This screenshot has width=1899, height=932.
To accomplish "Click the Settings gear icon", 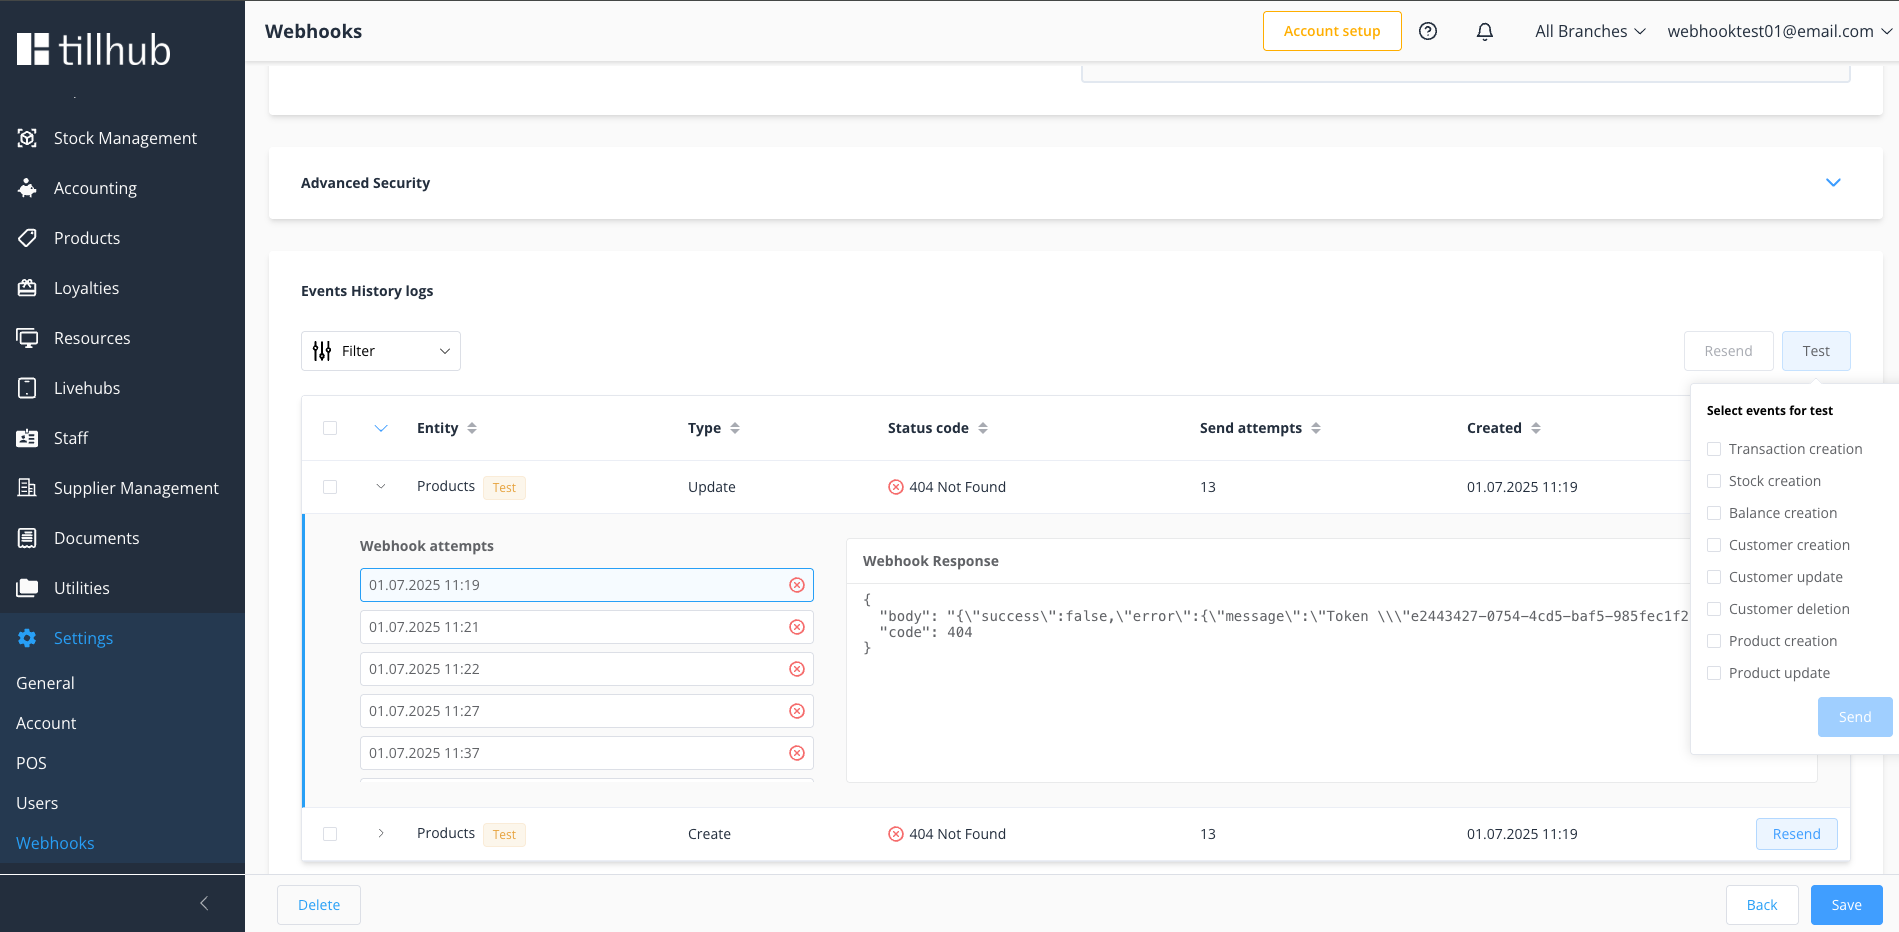I will pyautogui.click(x=28, y=638).
